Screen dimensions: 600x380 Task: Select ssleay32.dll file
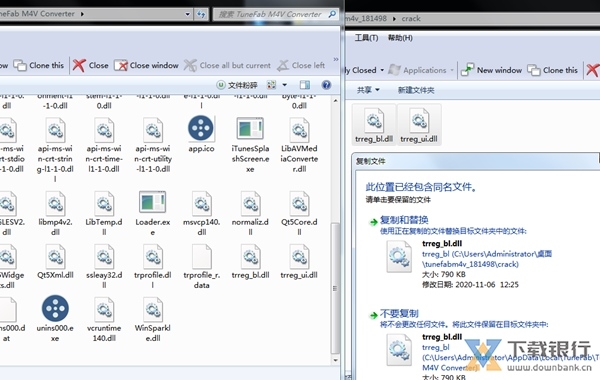point(104,266)
